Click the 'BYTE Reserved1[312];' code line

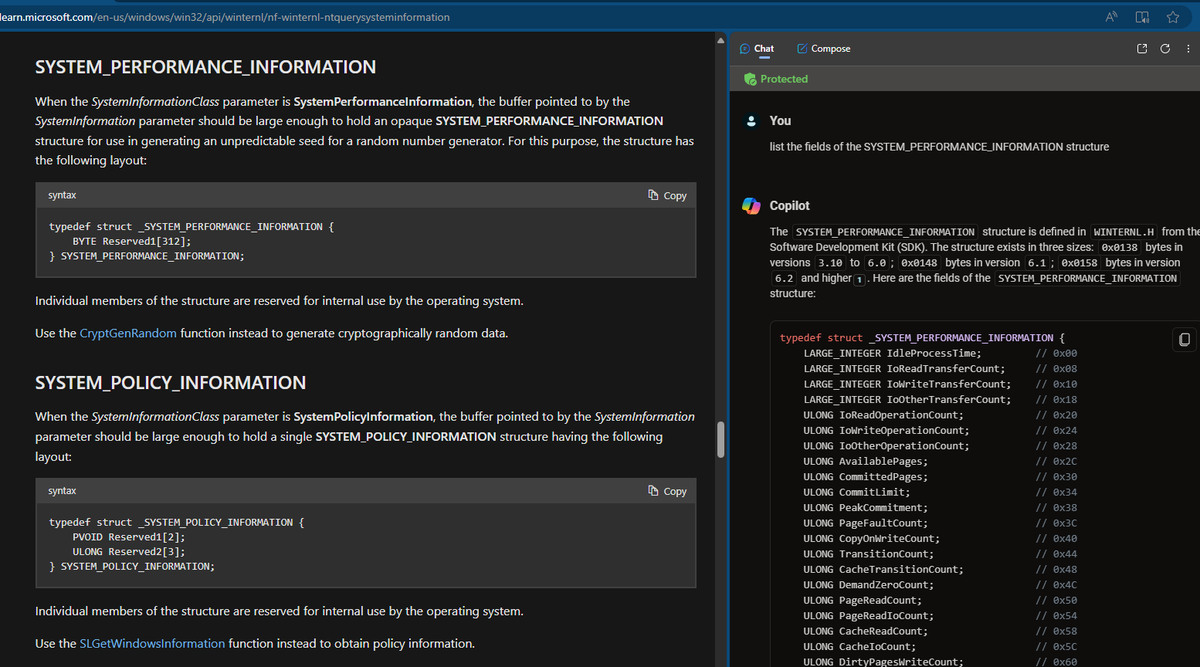click(132, 241)
